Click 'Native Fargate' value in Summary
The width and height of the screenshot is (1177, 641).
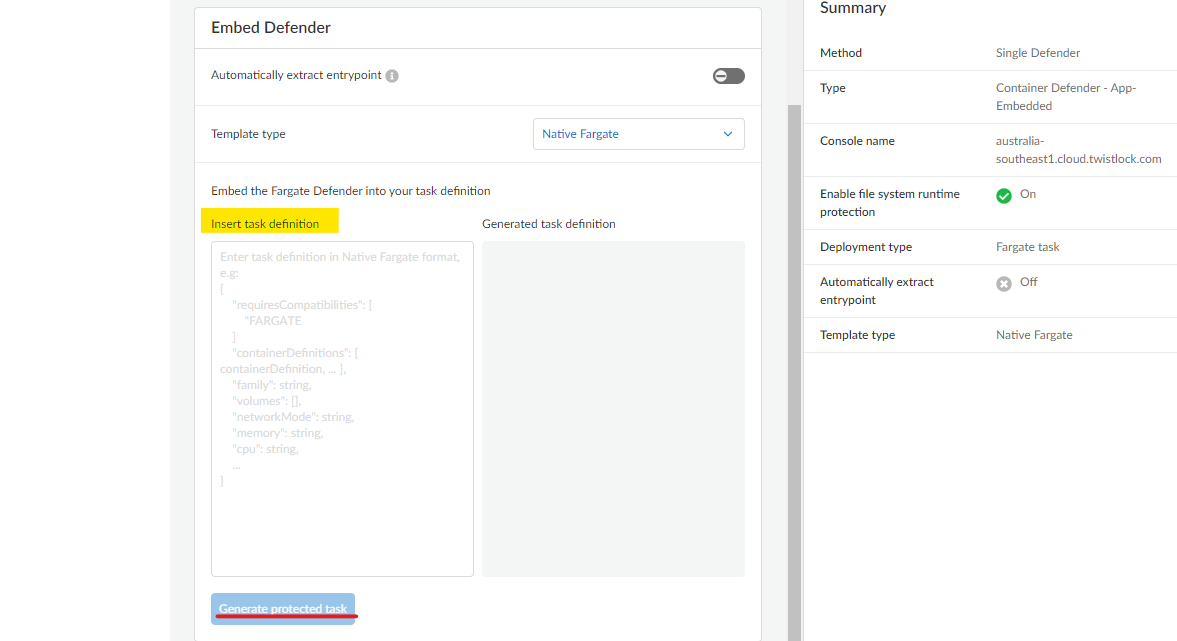pyautogui.click(x=1034, y=335)
